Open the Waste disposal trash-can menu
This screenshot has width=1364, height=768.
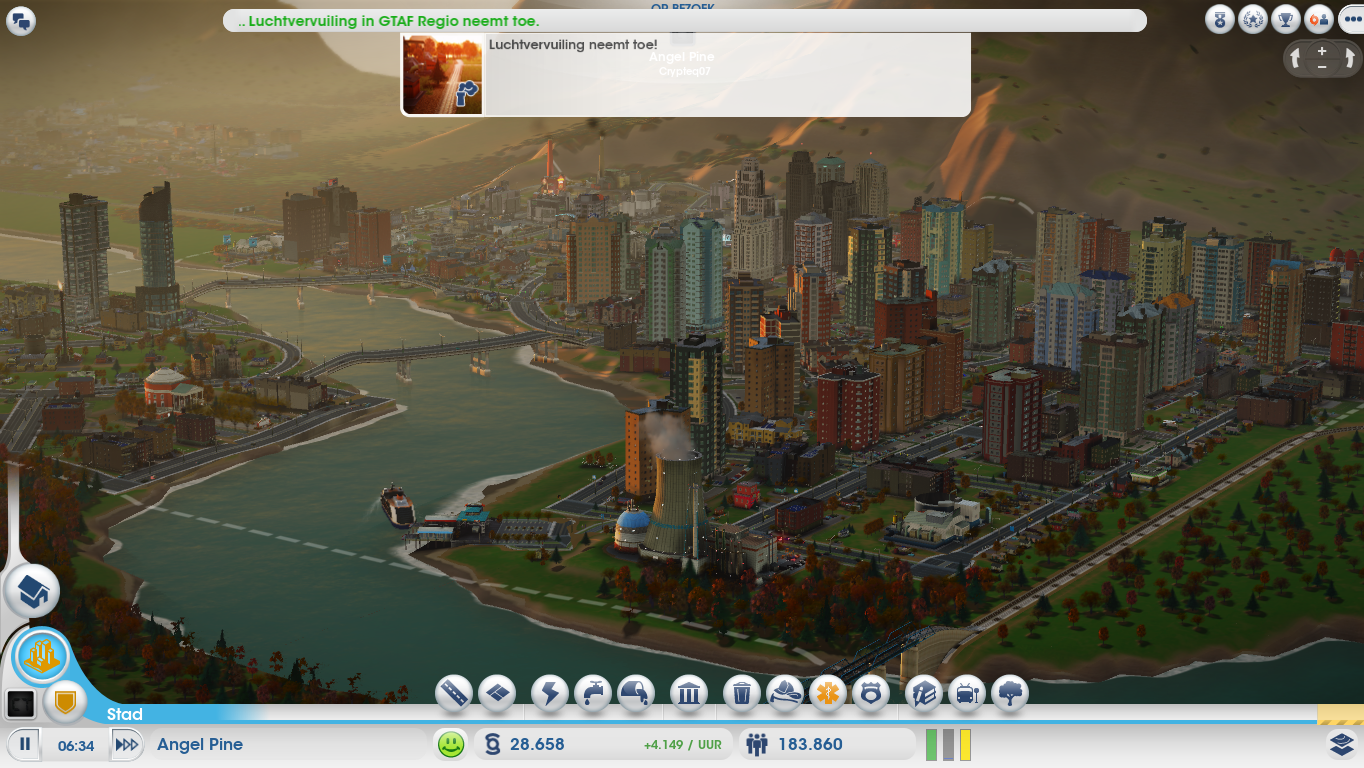click(742, 692)
